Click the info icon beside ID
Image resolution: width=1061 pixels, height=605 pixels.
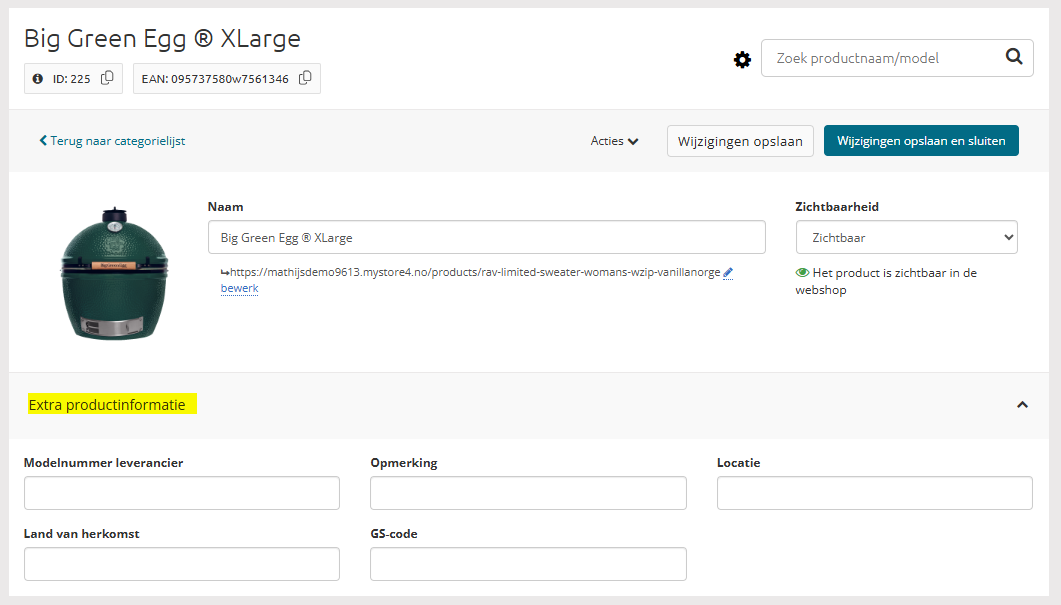(x=38, y=79)
